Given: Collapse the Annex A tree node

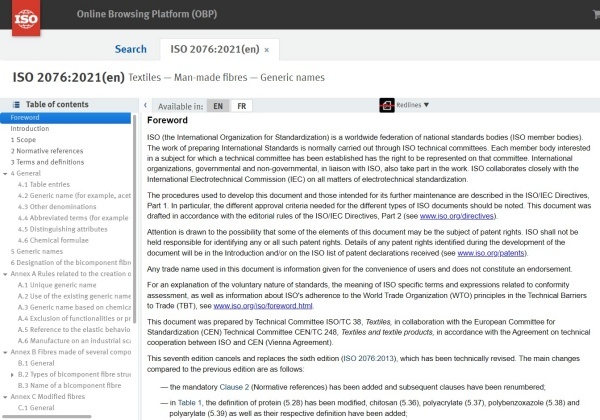Looking at the screenshot, I should [5, 274].
